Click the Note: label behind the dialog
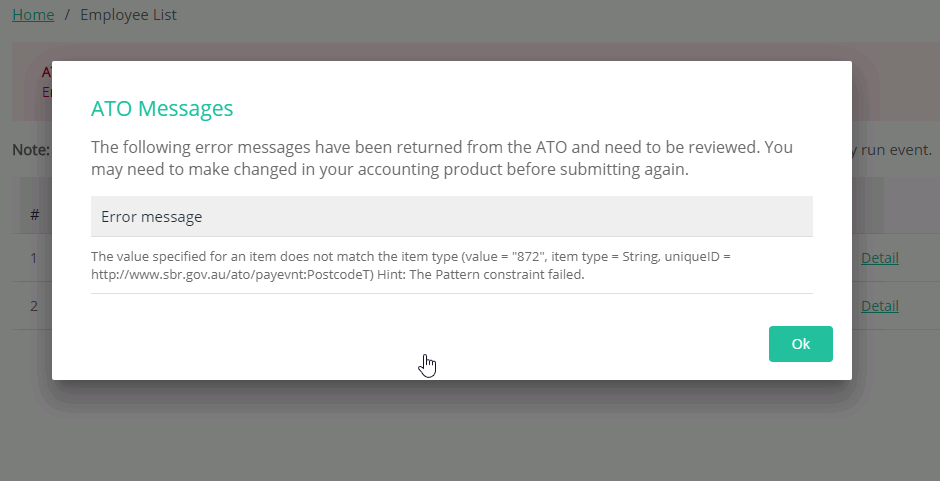The width and height of the screenshot is (940, 481). tap(31, 149)
